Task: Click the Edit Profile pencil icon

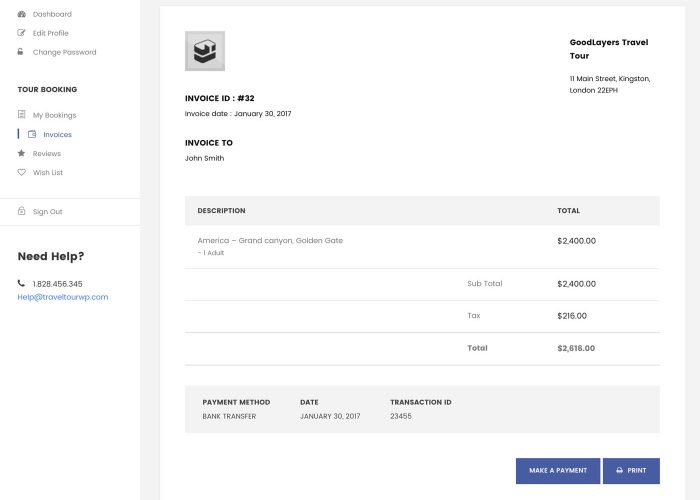Action: coord(21,33)
